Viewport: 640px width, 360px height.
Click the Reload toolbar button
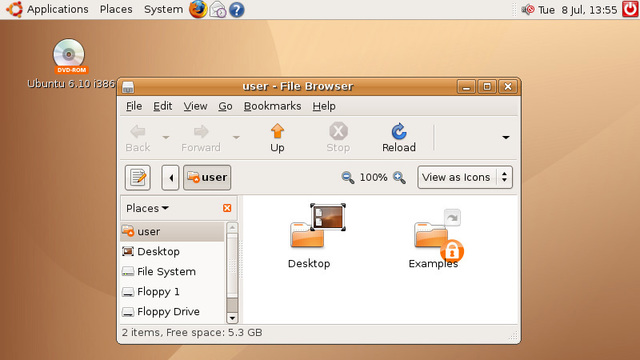pyautogui.click(x=399, y=138)
